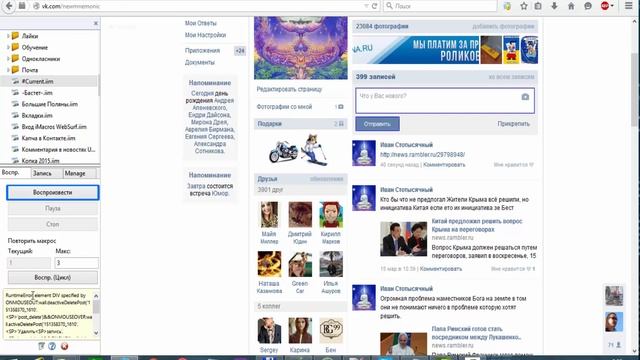Click the Что у Вас нового post field
The image size is (640, 360).
click(x=444, y=101)
